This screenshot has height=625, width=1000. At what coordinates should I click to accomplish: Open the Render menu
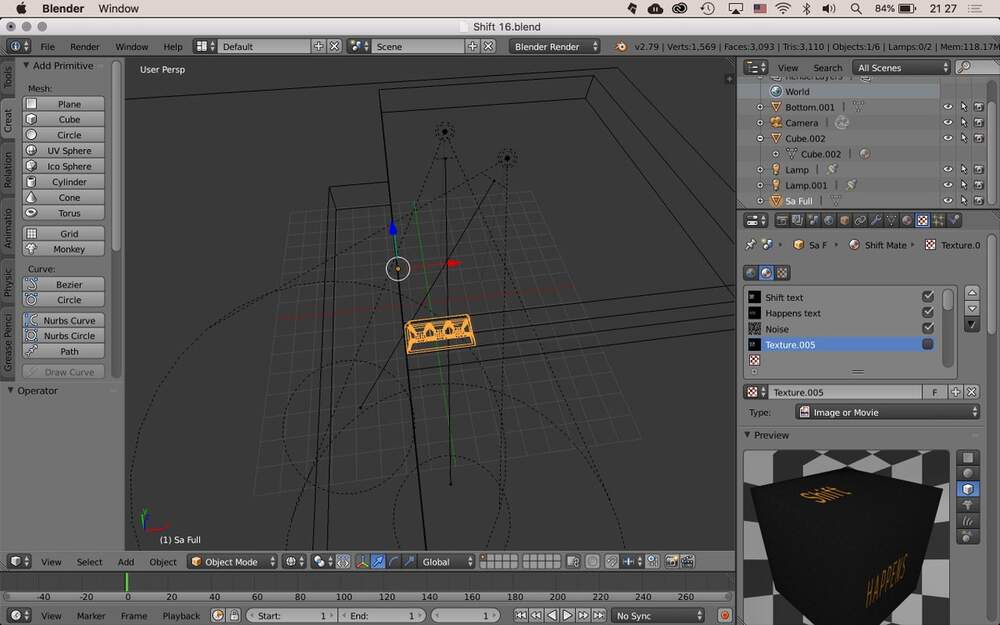tap(85, 47)
